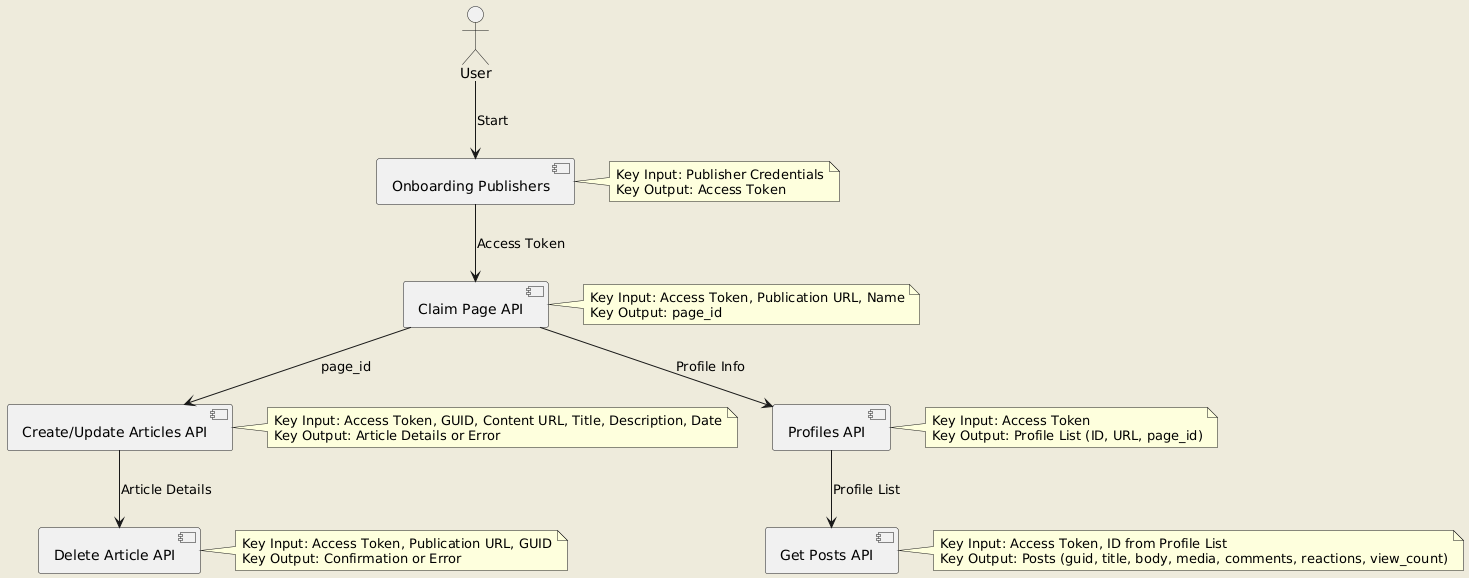Click the component icon in Claim Page API box
The height and width of the screenshot is (578, 1469).
pyautogui.click(x=535, y=292)
